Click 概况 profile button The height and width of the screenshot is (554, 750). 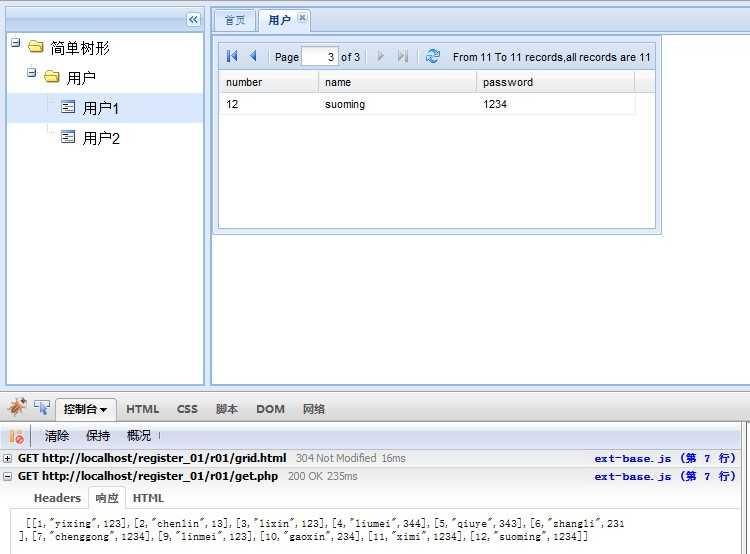tap(139, 436)
